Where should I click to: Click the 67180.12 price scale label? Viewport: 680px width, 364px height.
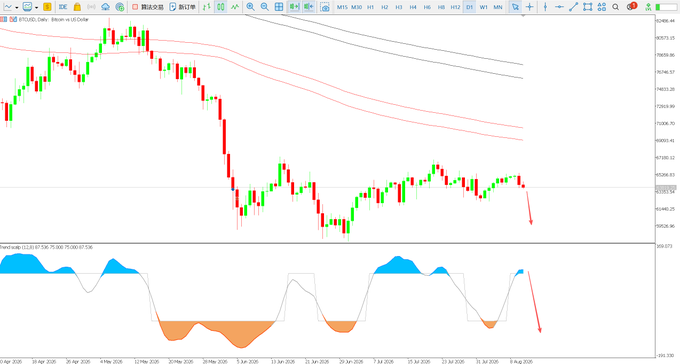tap(666, 157)
